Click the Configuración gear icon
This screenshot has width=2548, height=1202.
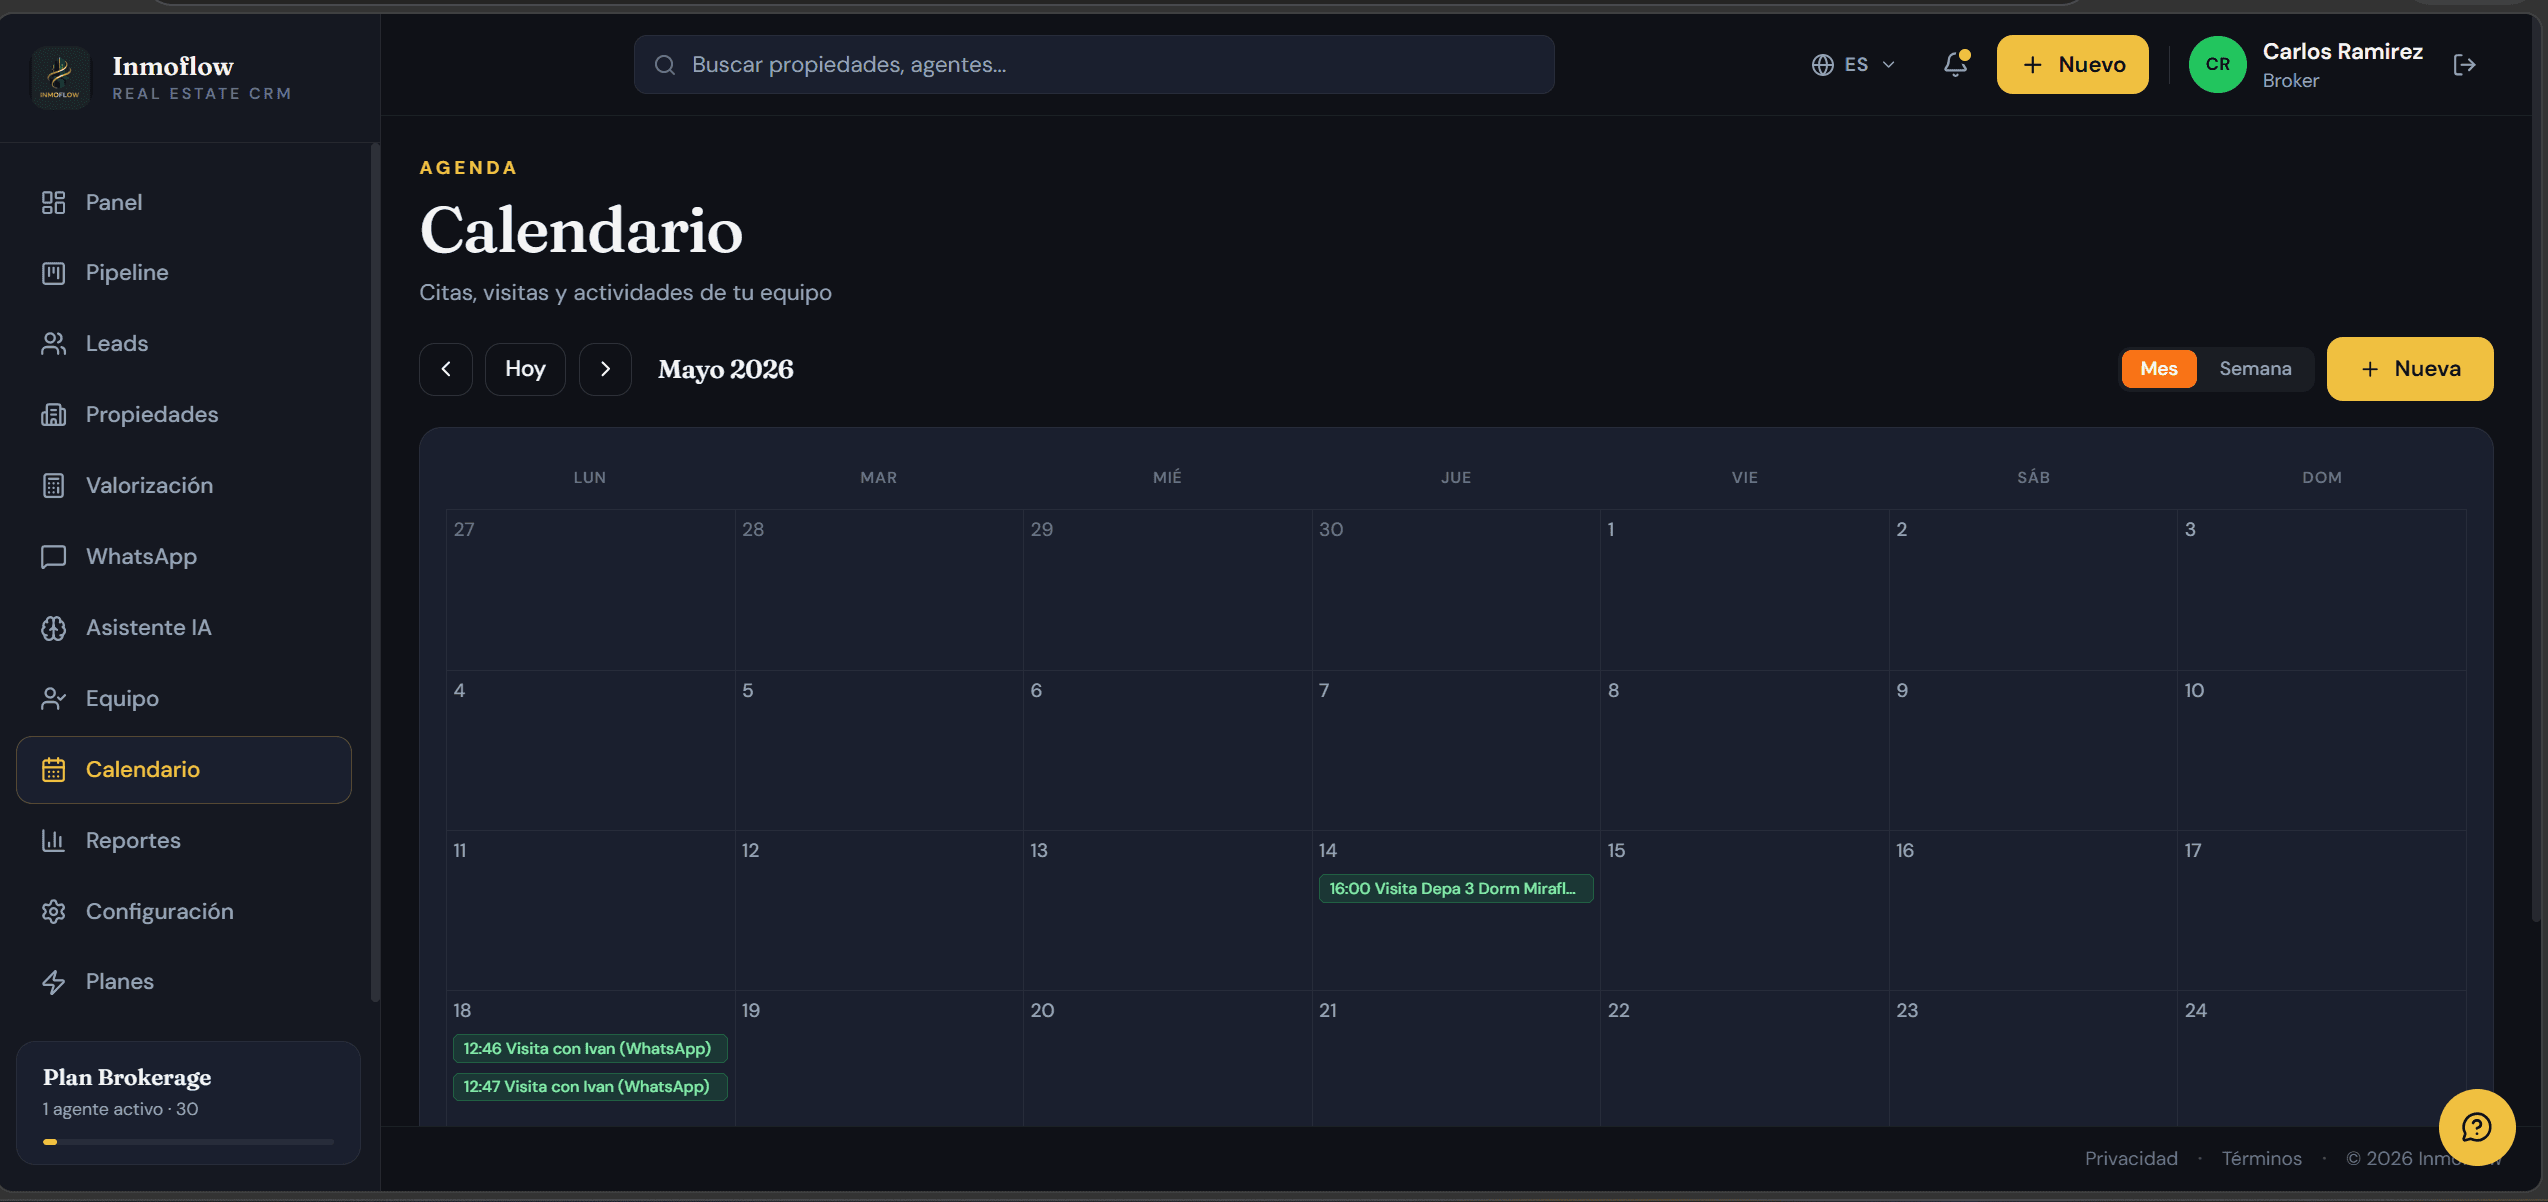tap(53, 912)
